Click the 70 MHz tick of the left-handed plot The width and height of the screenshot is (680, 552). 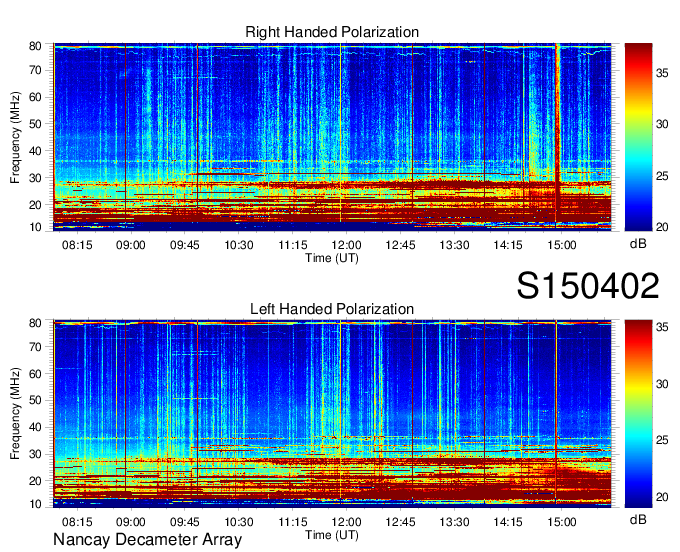35,347
